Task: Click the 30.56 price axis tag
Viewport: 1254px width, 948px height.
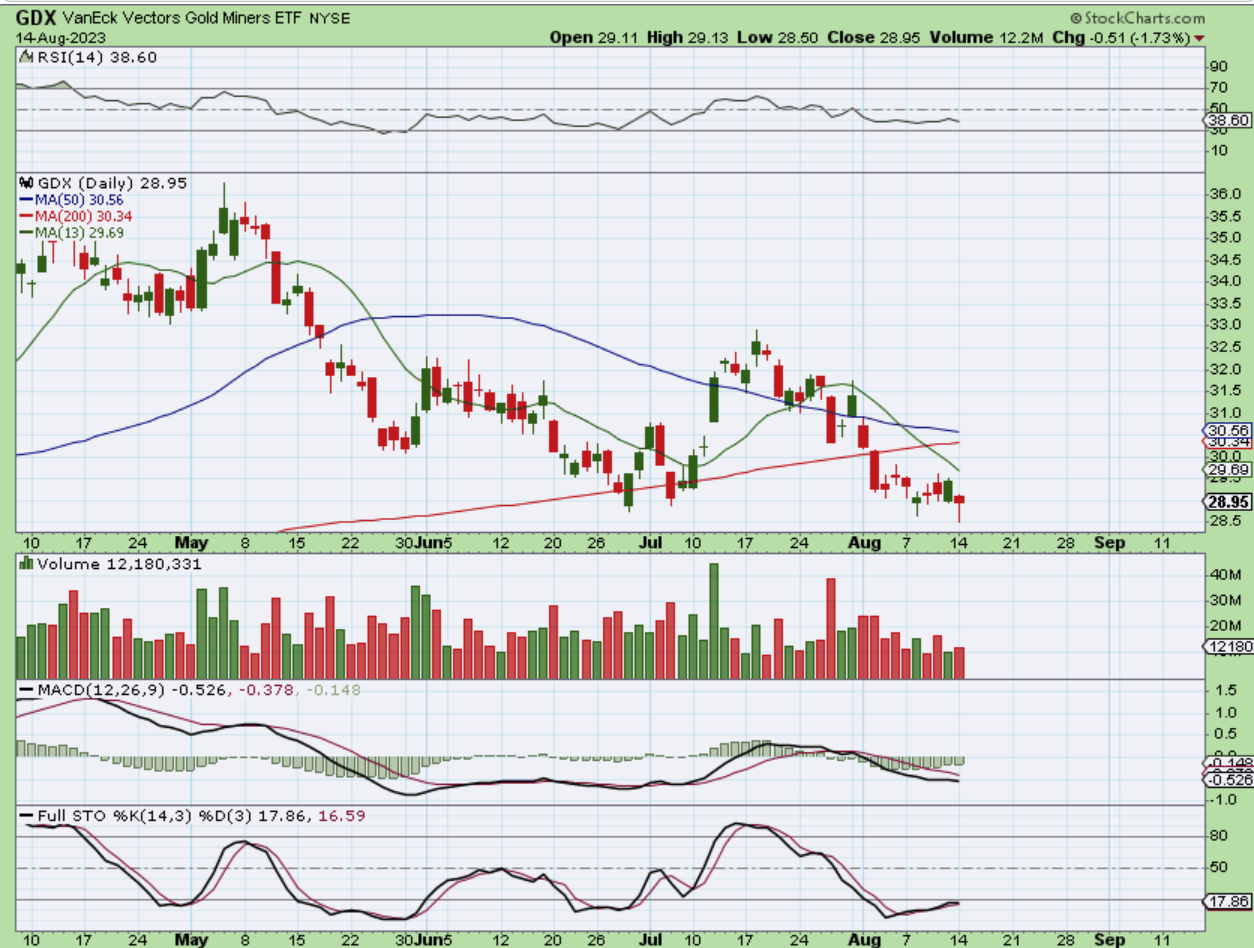Action: click(1228, 429)
